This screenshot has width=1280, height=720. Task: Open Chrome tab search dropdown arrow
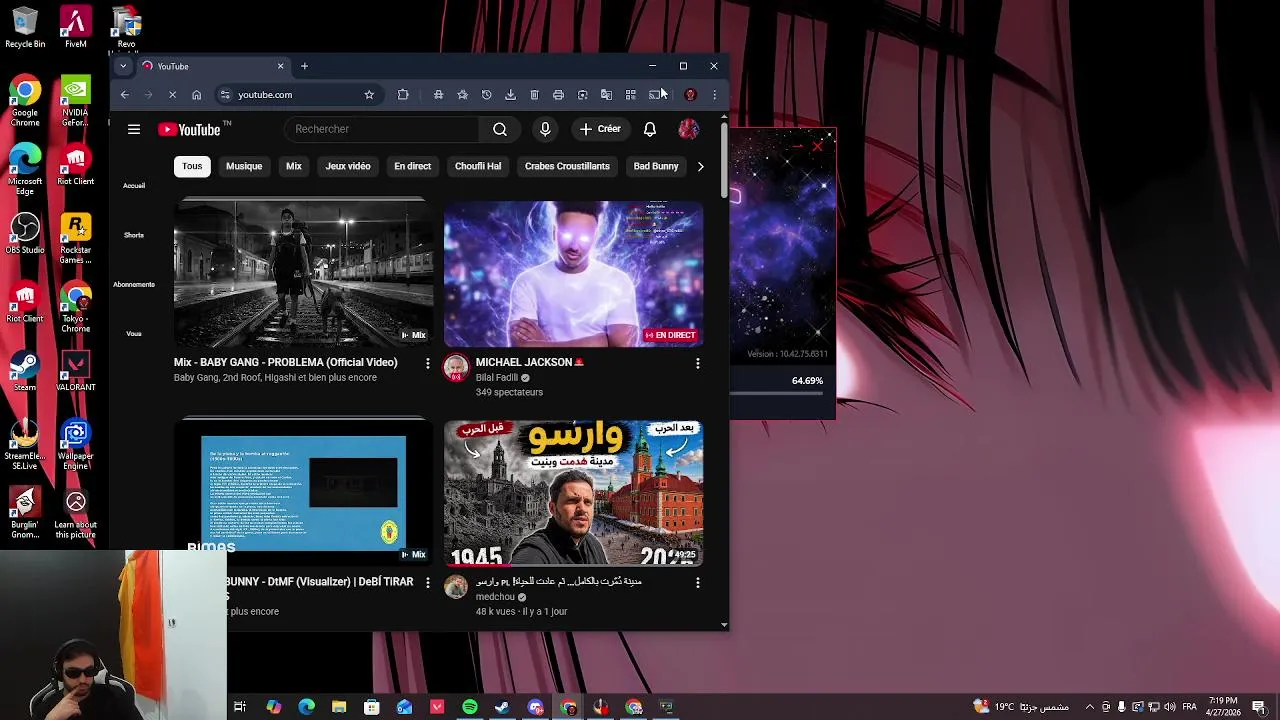[123, 66]
